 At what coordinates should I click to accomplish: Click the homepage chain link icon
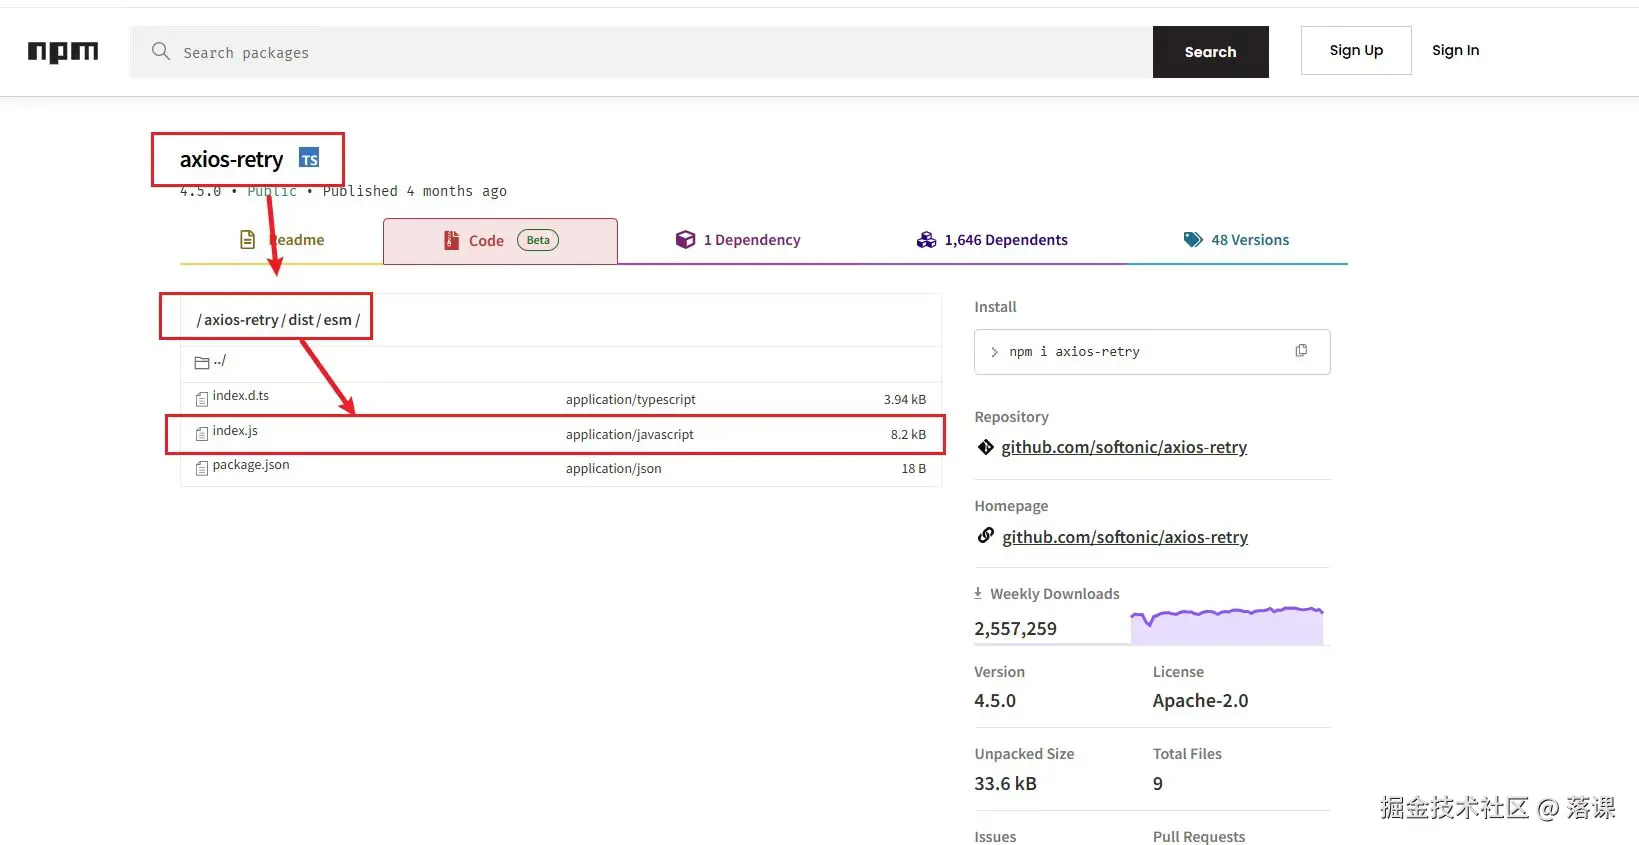[x=986, y=536]
